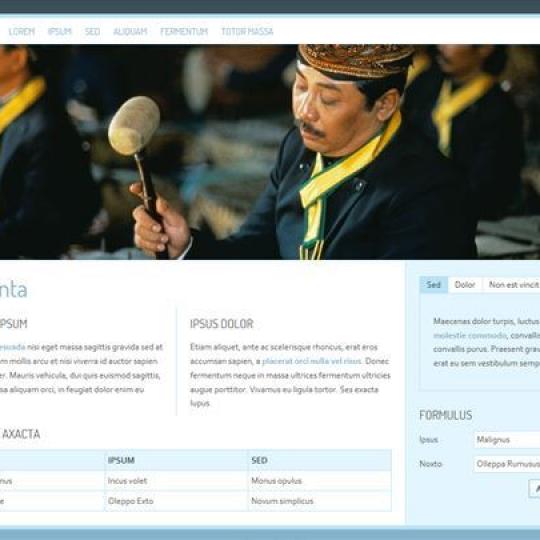Select SED in the top navigation

[x=92, y=32]
